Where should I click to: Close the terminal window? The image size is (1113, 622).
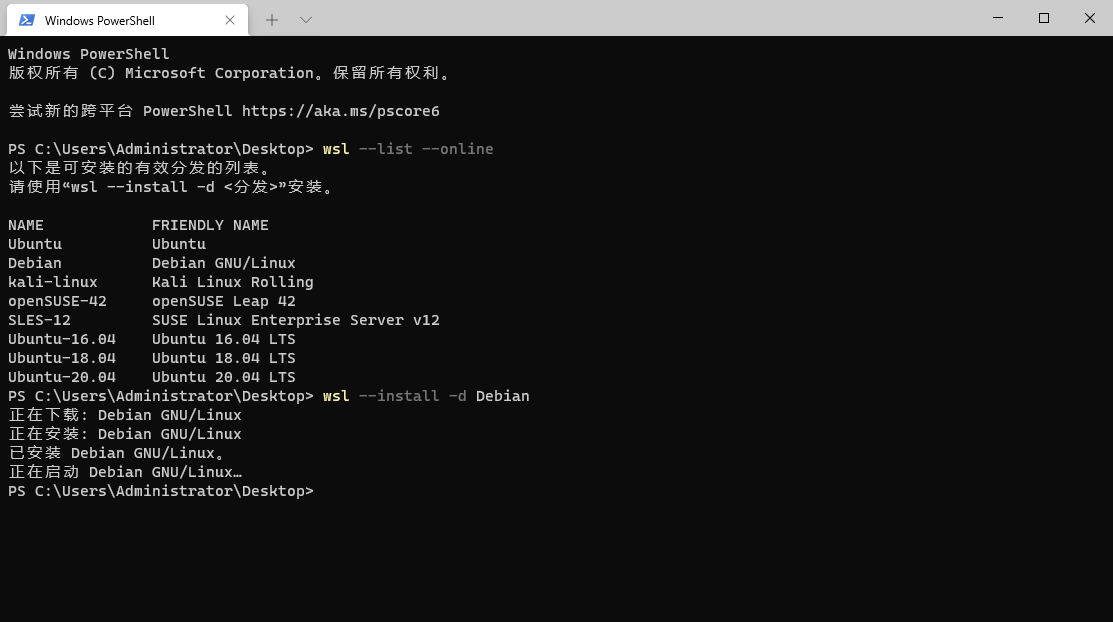[x=1090, y=18]
